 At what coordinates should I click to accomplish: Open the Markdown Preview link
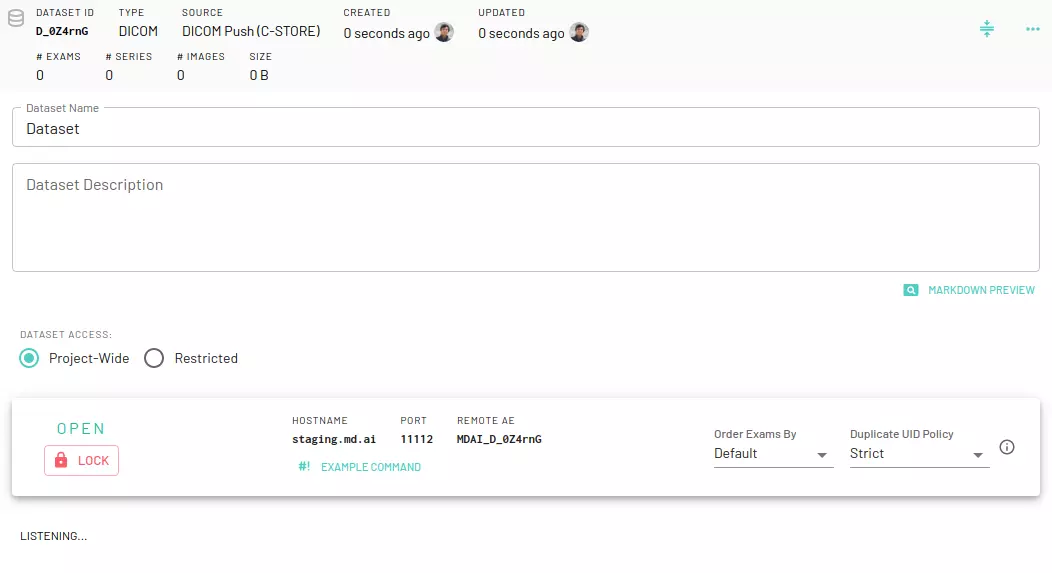(x=980, y=290)
